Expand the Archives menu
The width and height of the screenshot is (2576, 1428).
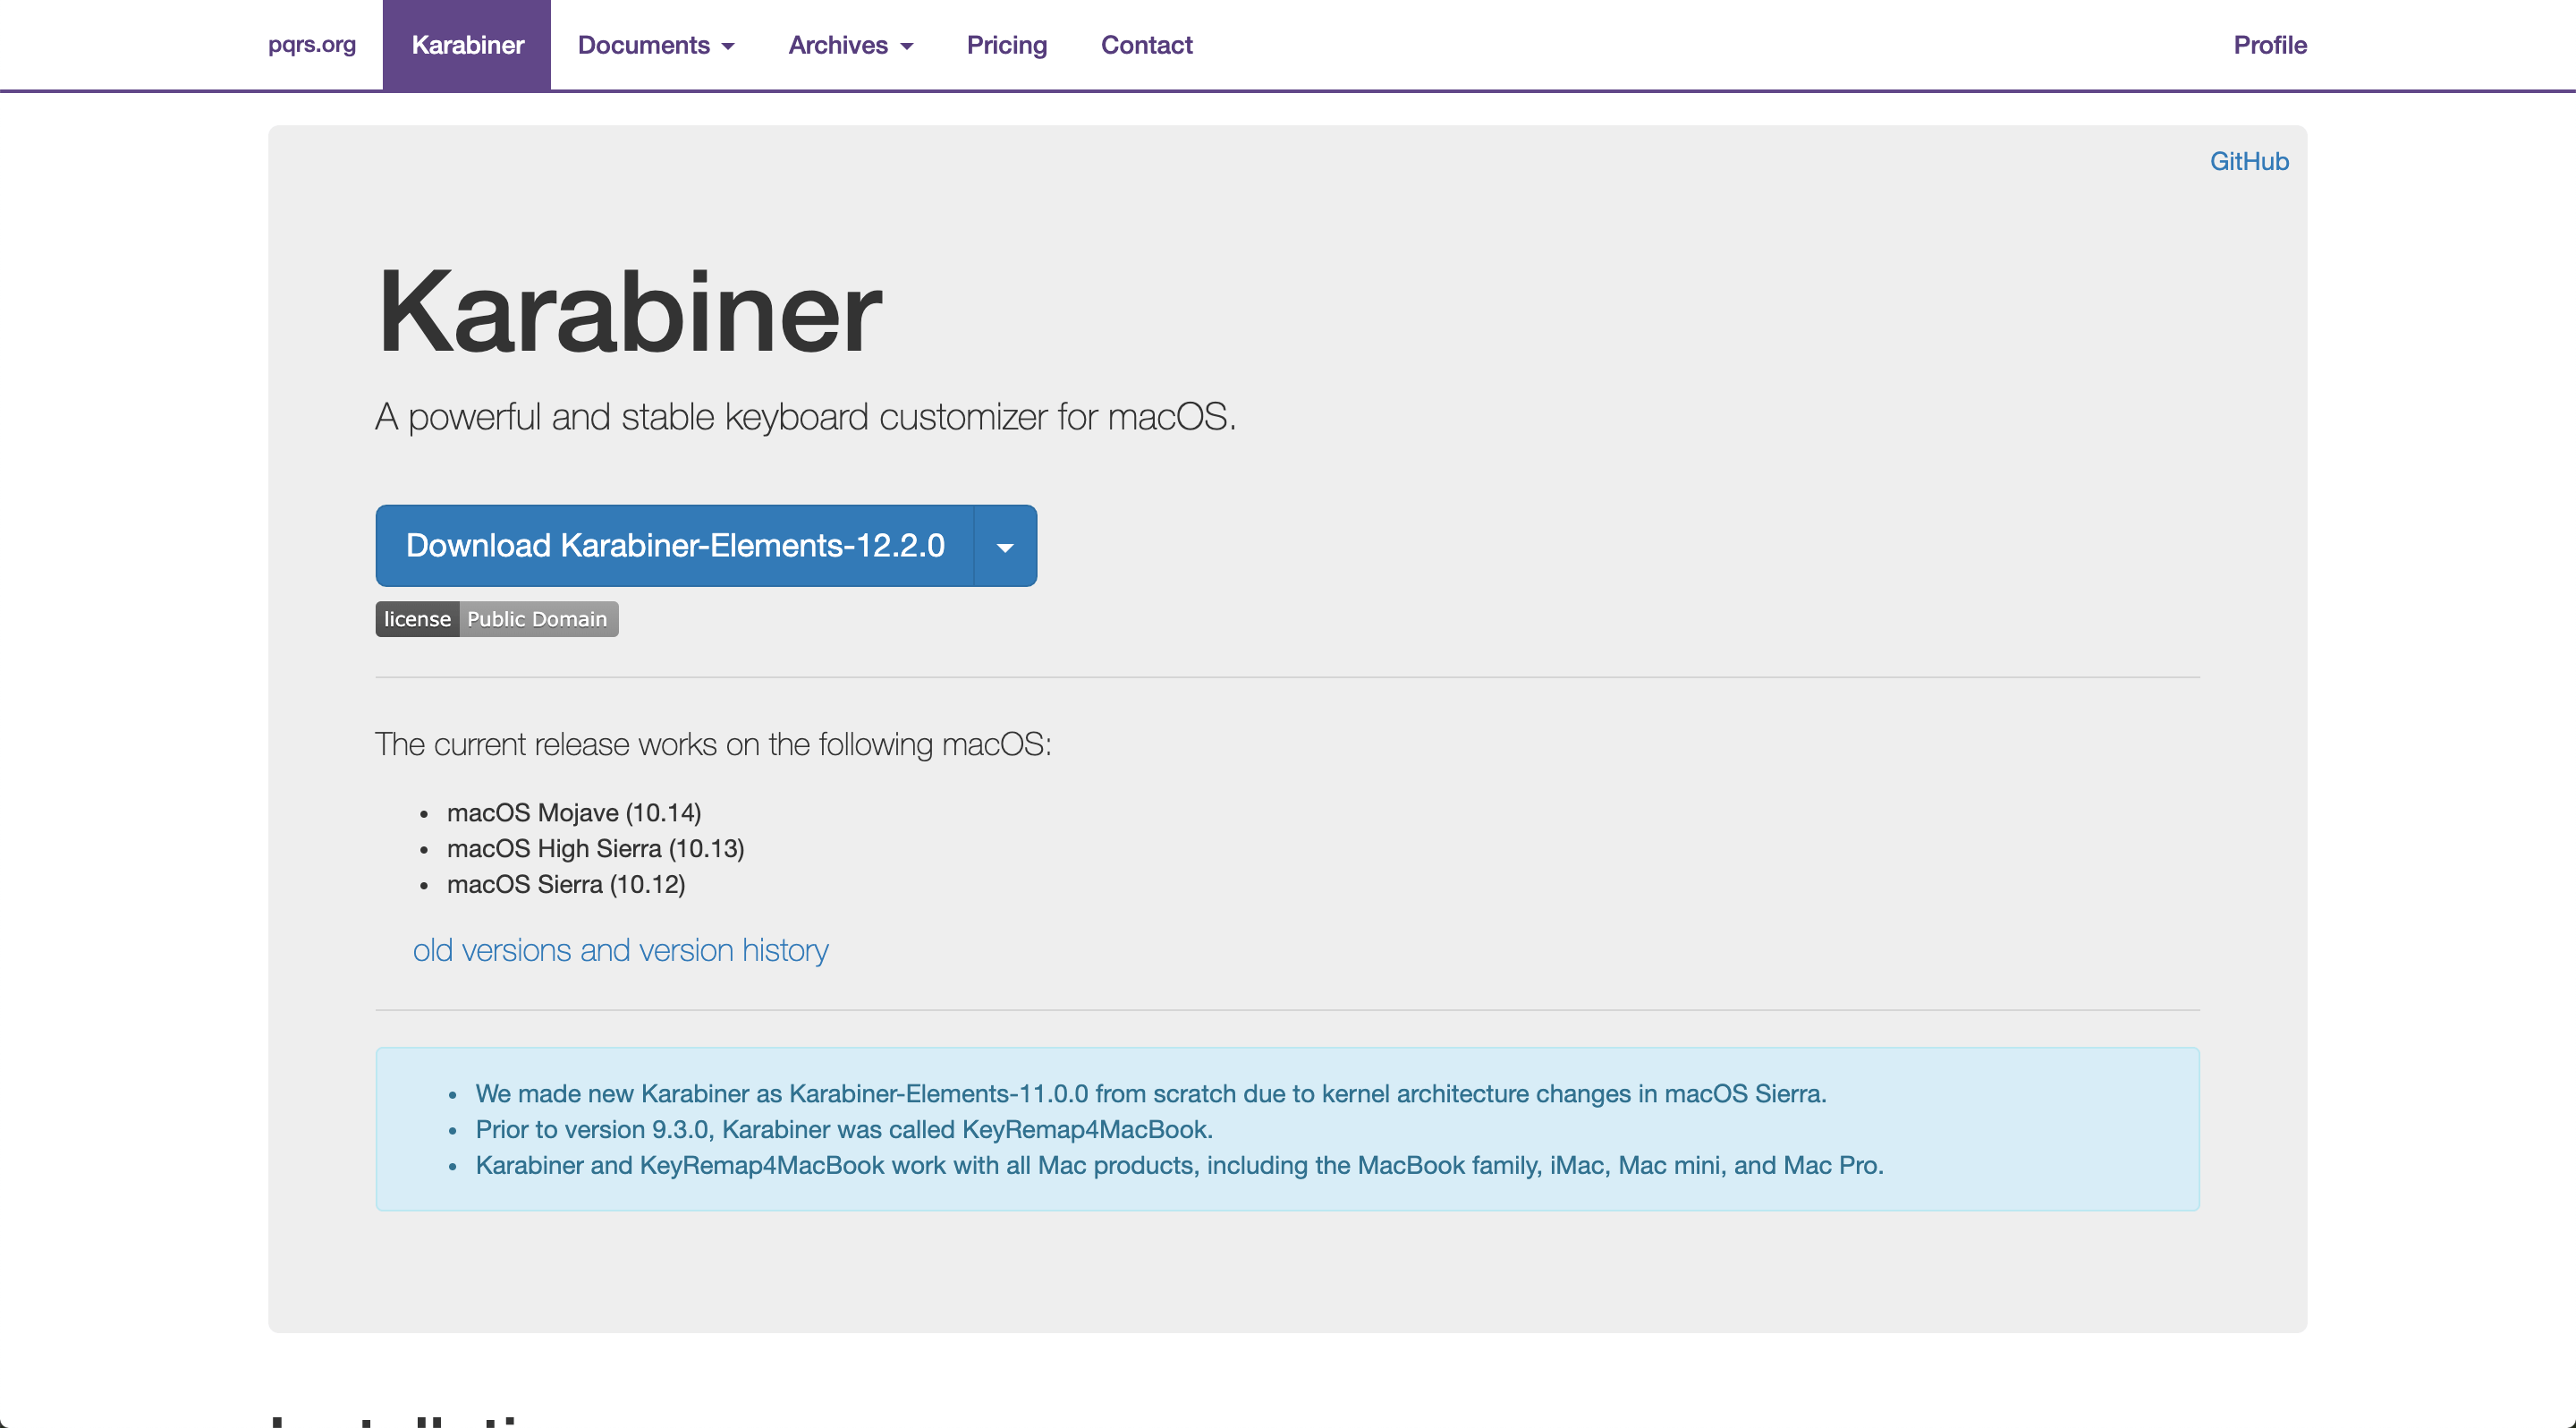[850, 45]
